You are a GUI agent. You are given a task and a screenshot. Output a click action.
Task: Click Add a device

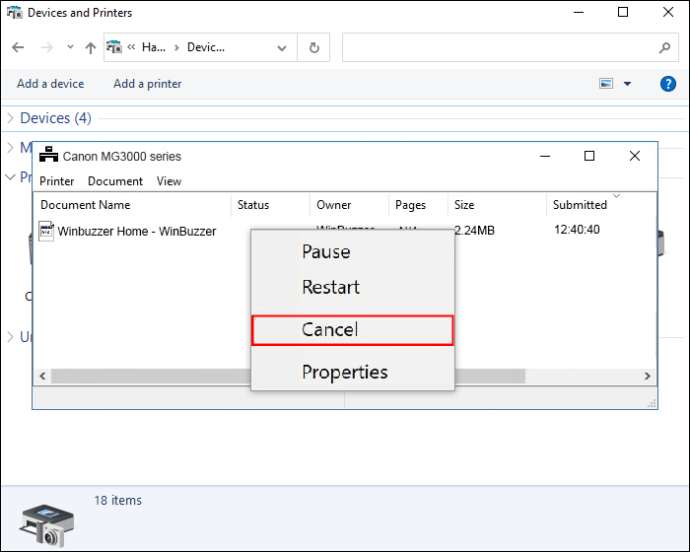click(x=51, y=84)
